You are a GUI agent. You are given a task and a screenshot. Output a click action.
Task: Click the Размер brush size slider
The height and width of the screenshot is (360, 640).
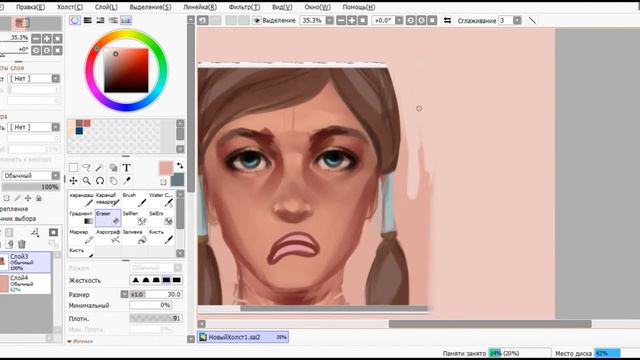[x=156, y=294]
